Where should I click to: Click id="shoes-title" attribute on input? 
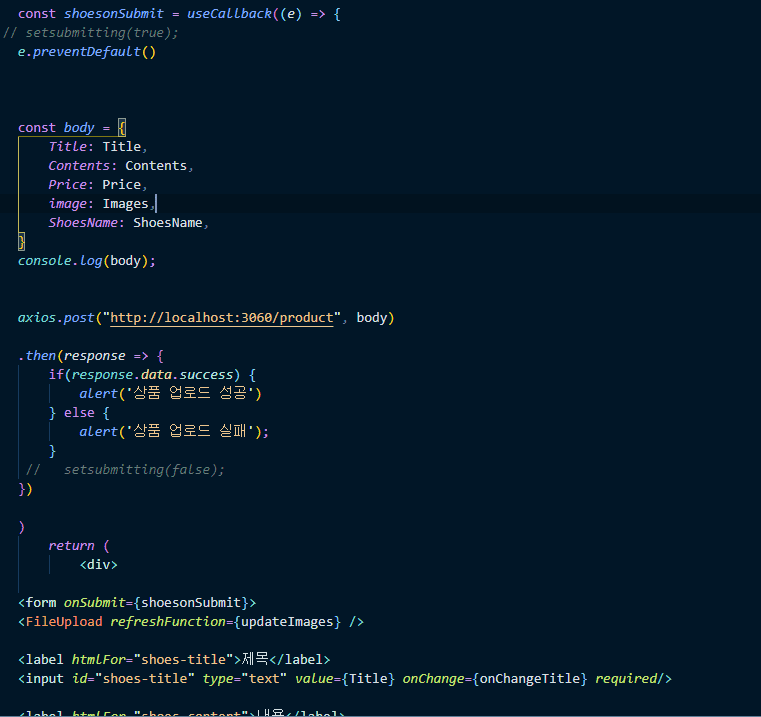[133, 679]
